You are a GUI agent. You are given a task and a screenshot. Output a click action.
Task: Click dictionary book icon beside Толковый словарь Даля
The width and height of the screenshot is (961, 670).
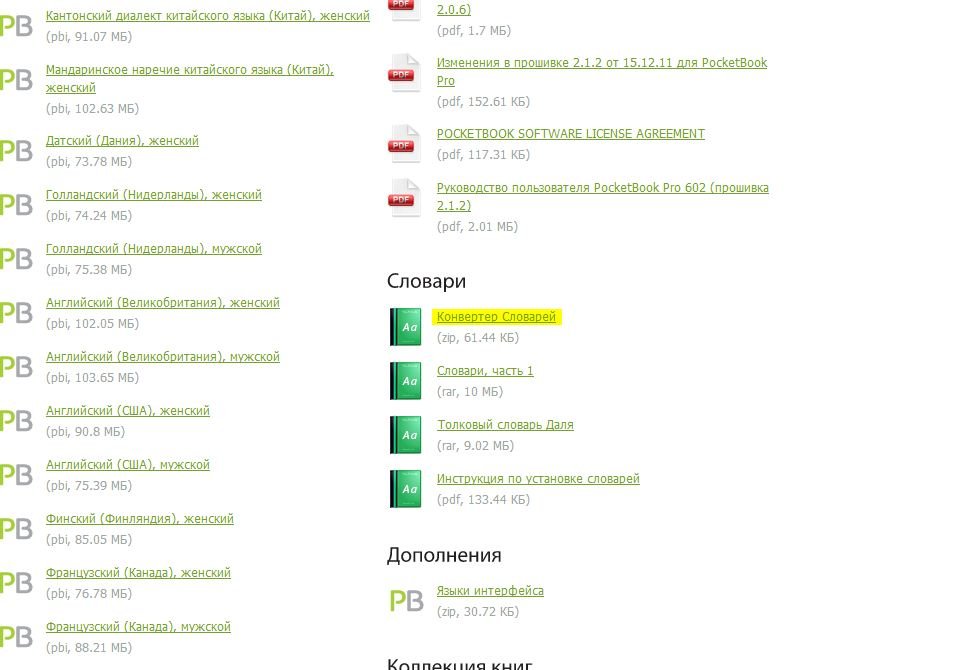point(406,435)
